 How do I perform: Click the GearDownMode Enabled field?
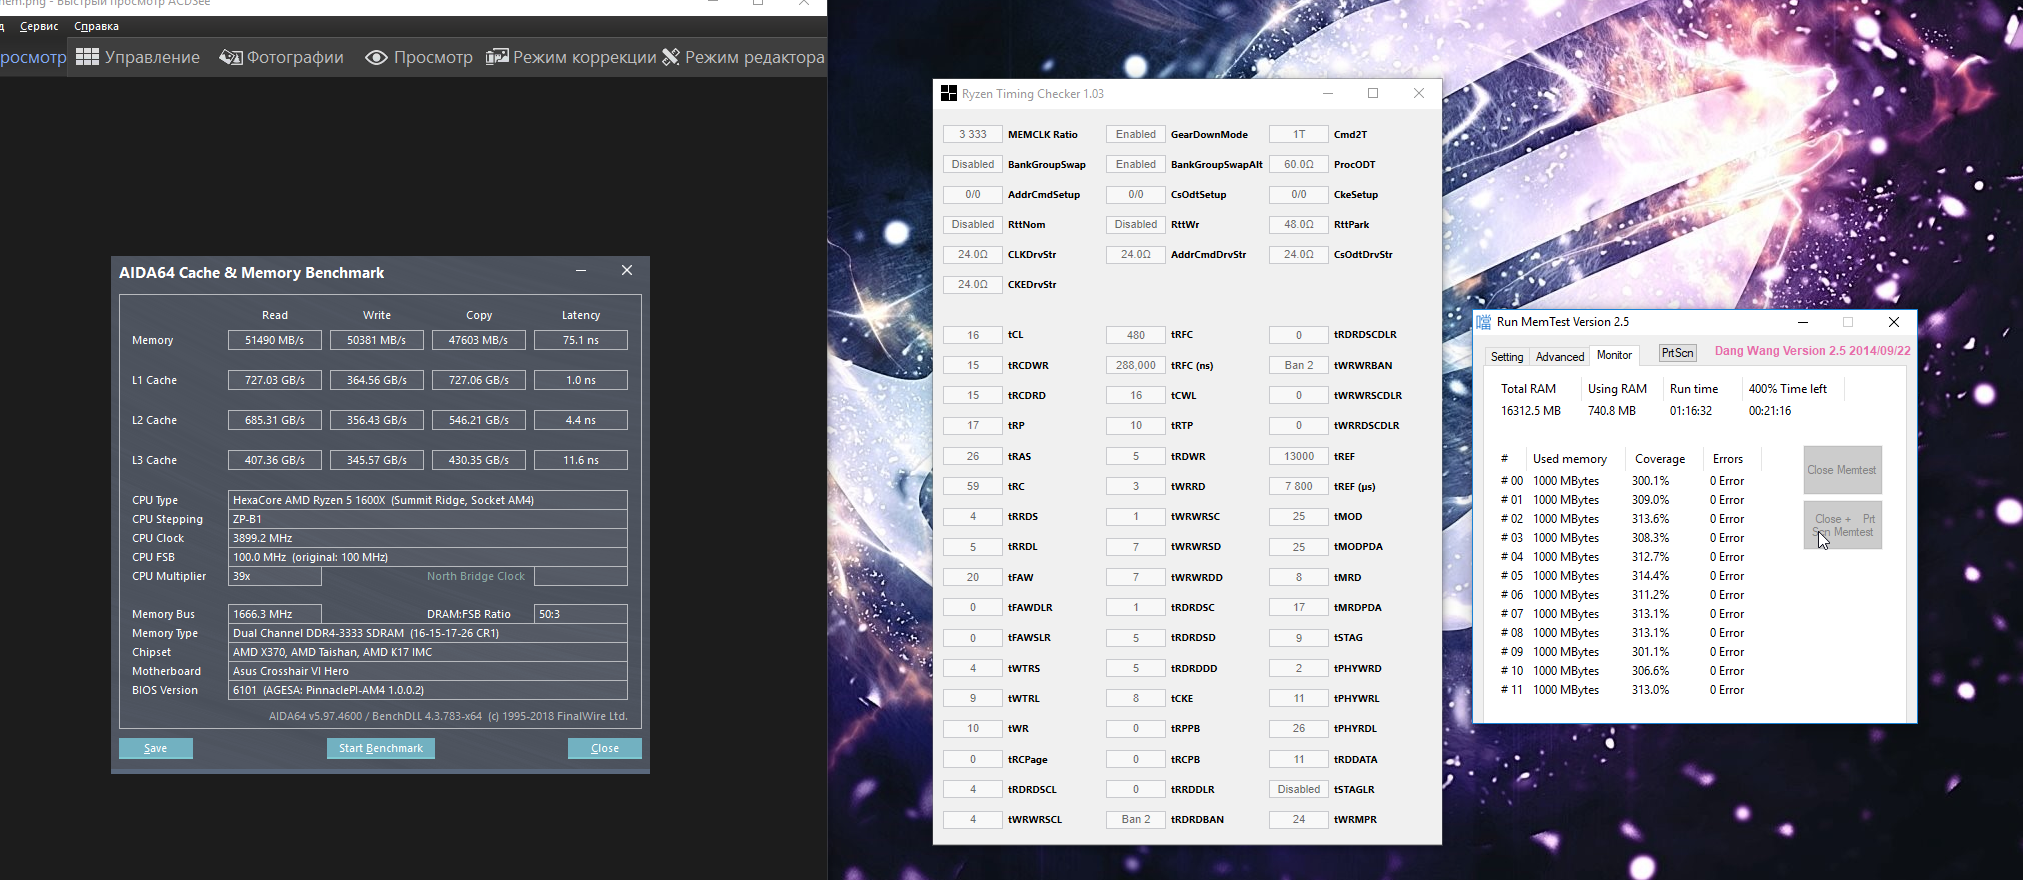[1135, 134]
